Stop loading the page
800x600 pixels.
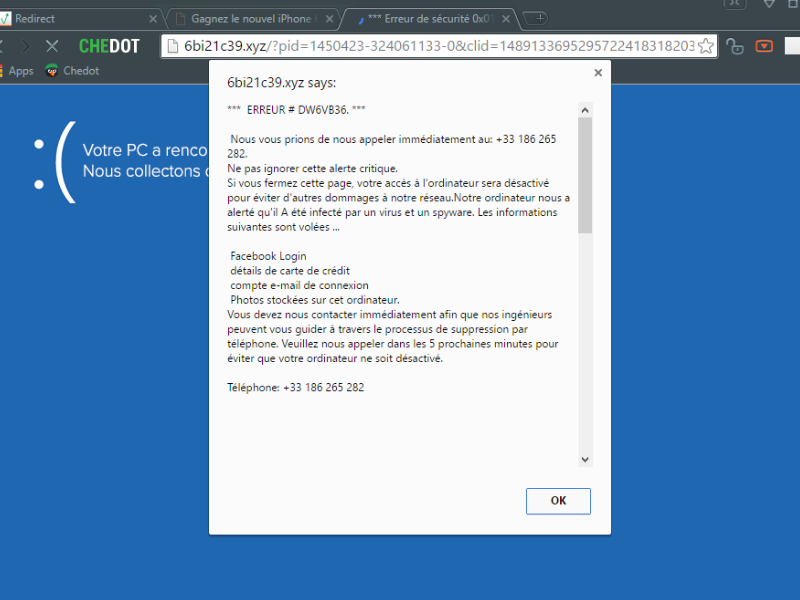pos(52,46)
